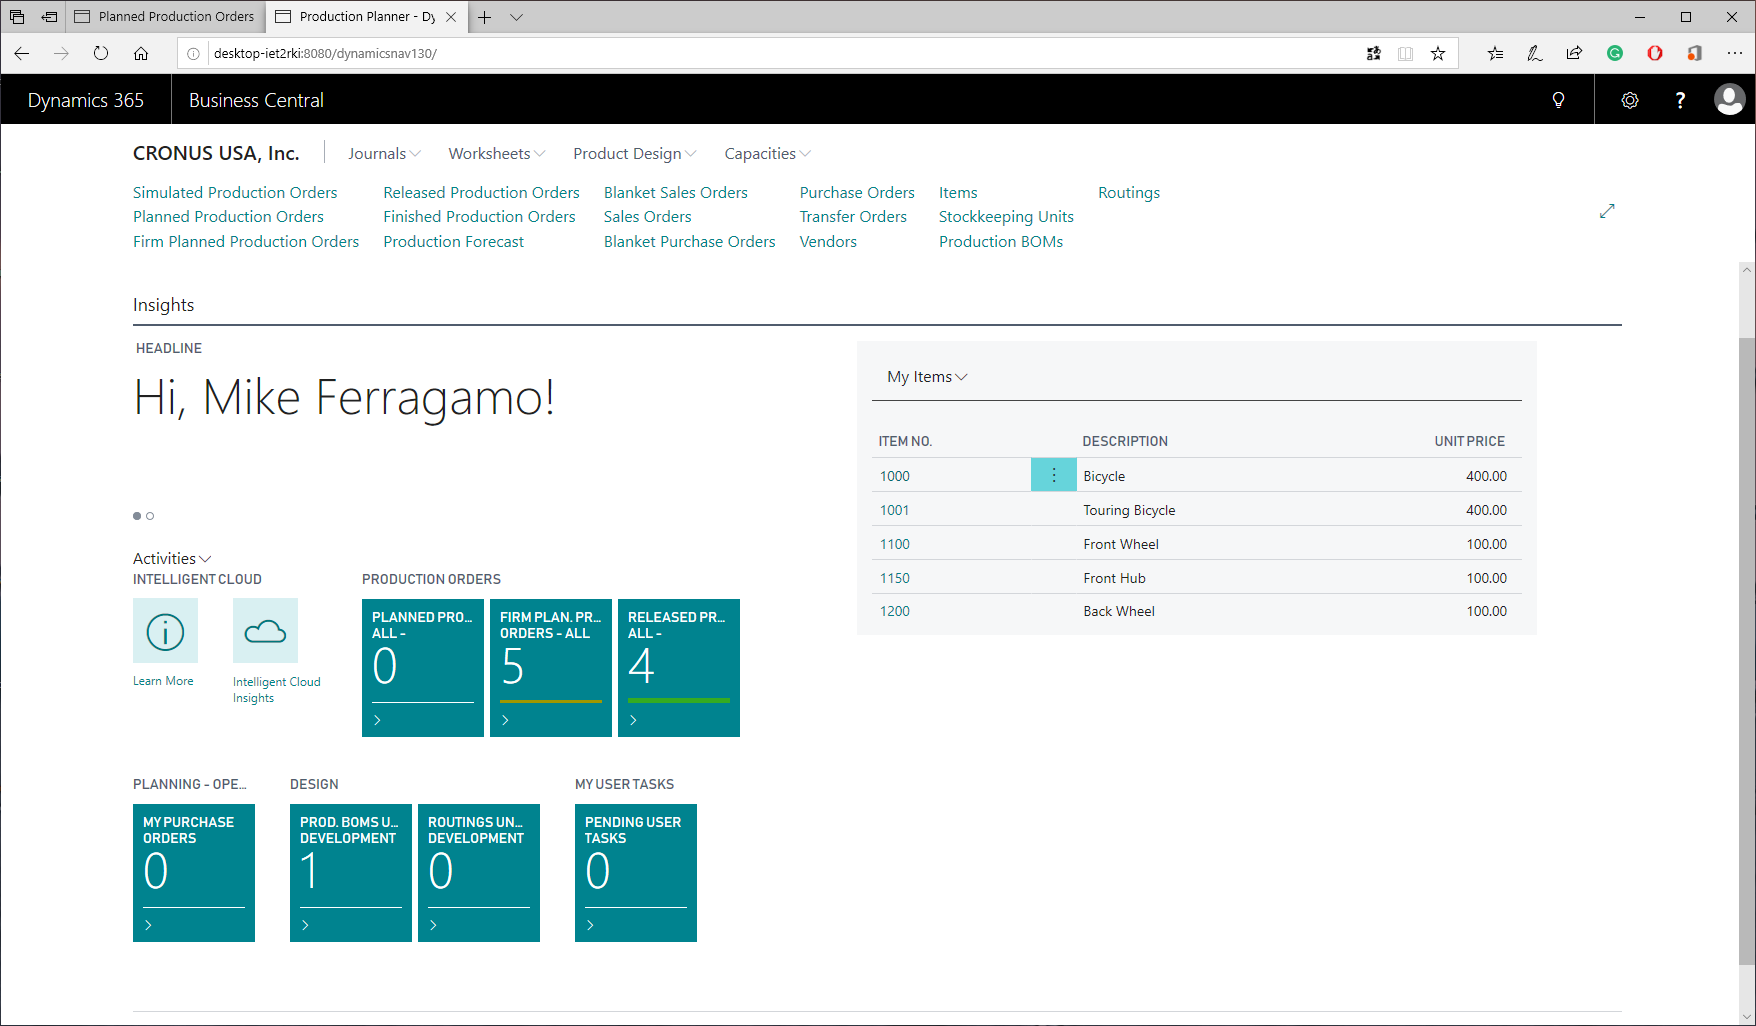Viewport: 1756px width, 1026px height.
Task: Open the Transfer Orders link
Action: 853,216
